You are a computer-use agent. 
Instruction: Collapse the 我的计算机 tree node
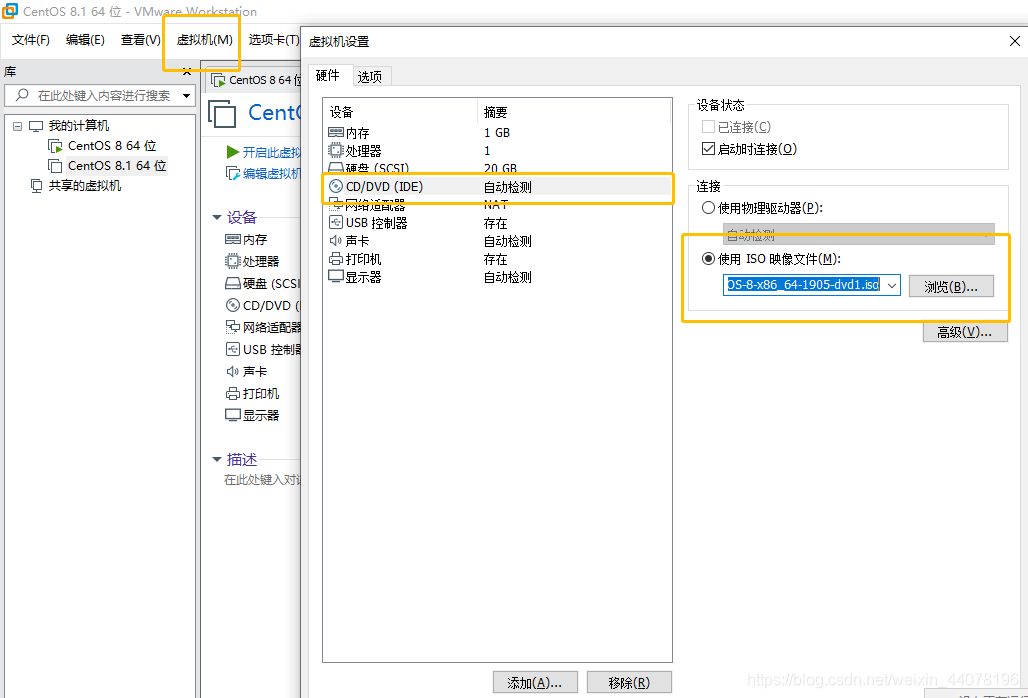[17, 126]
